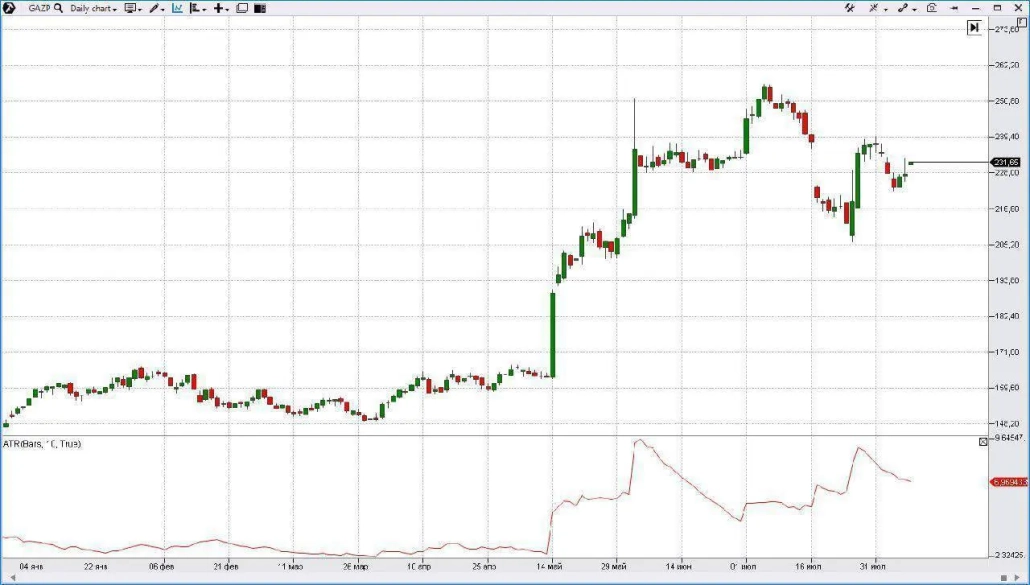Click the 231.65 current price marker
Screen dimensions: 1030x585
point(1005,162)
